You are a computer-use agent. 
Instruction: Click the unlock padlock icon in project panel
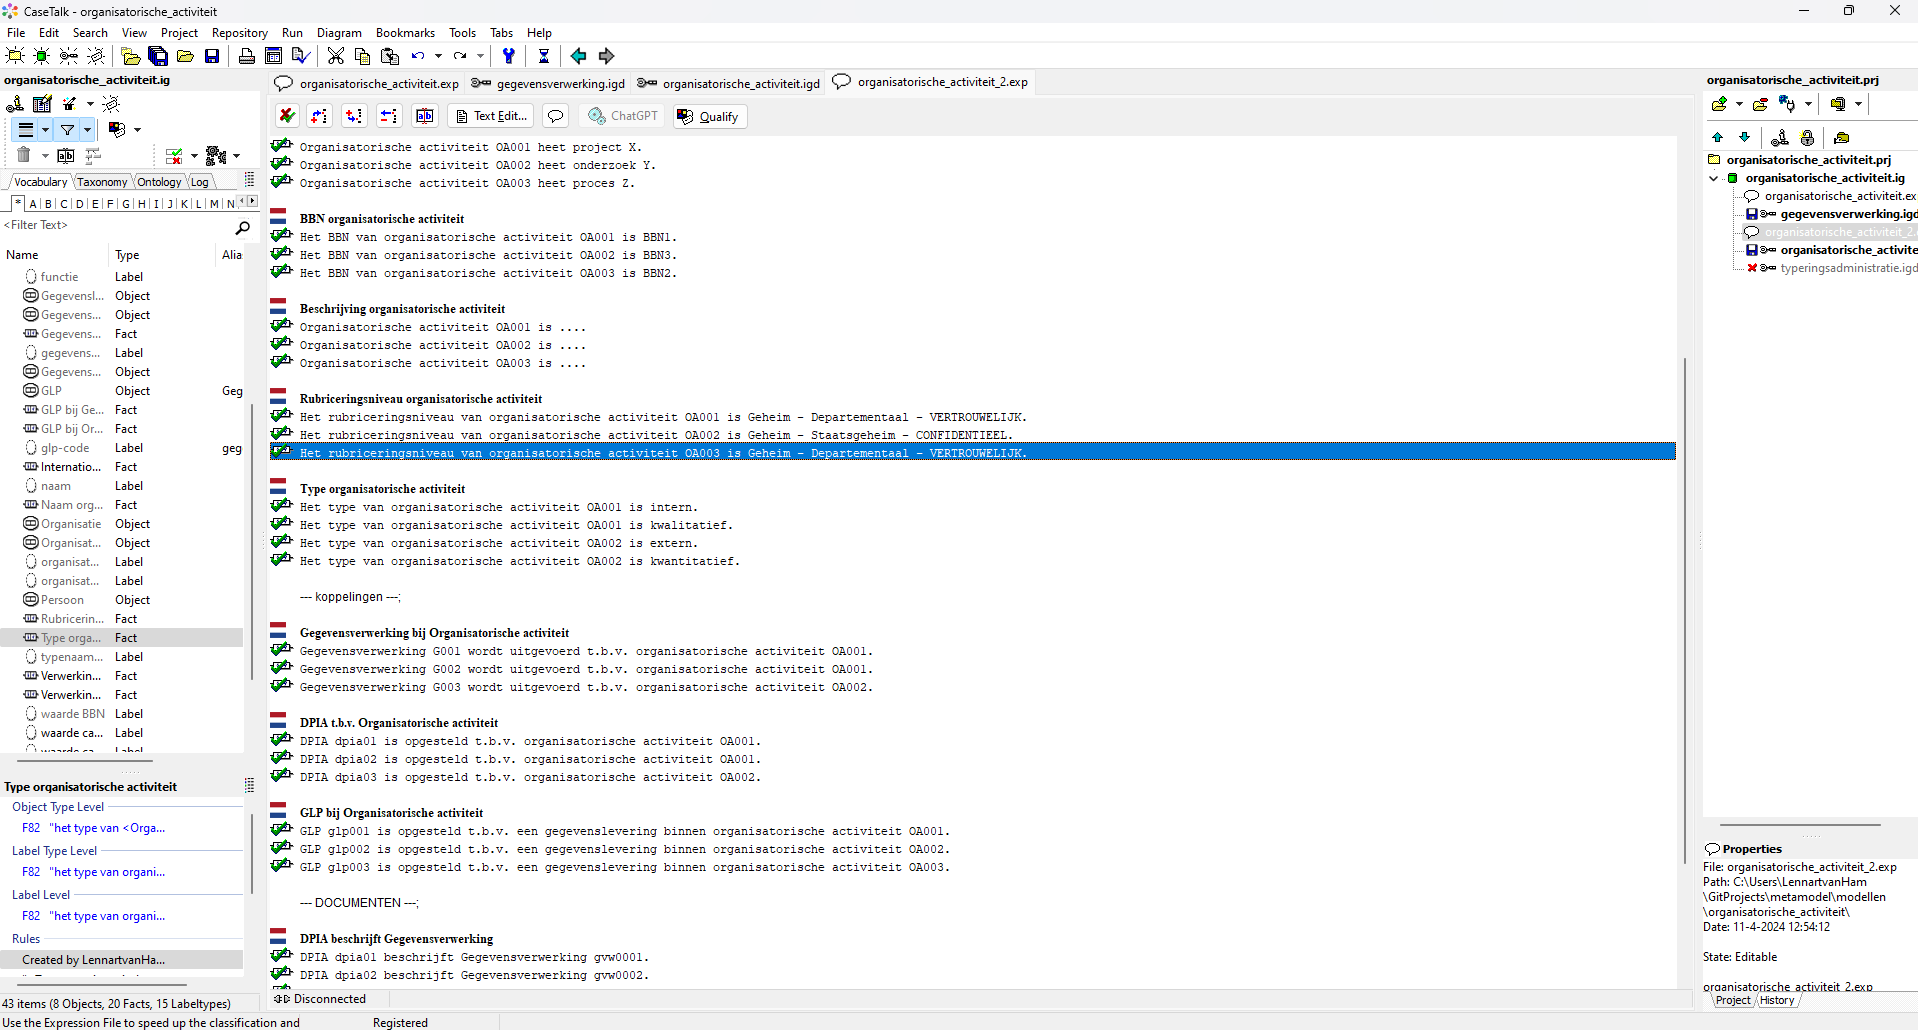pyautogui.click(x=1807, y=138)
